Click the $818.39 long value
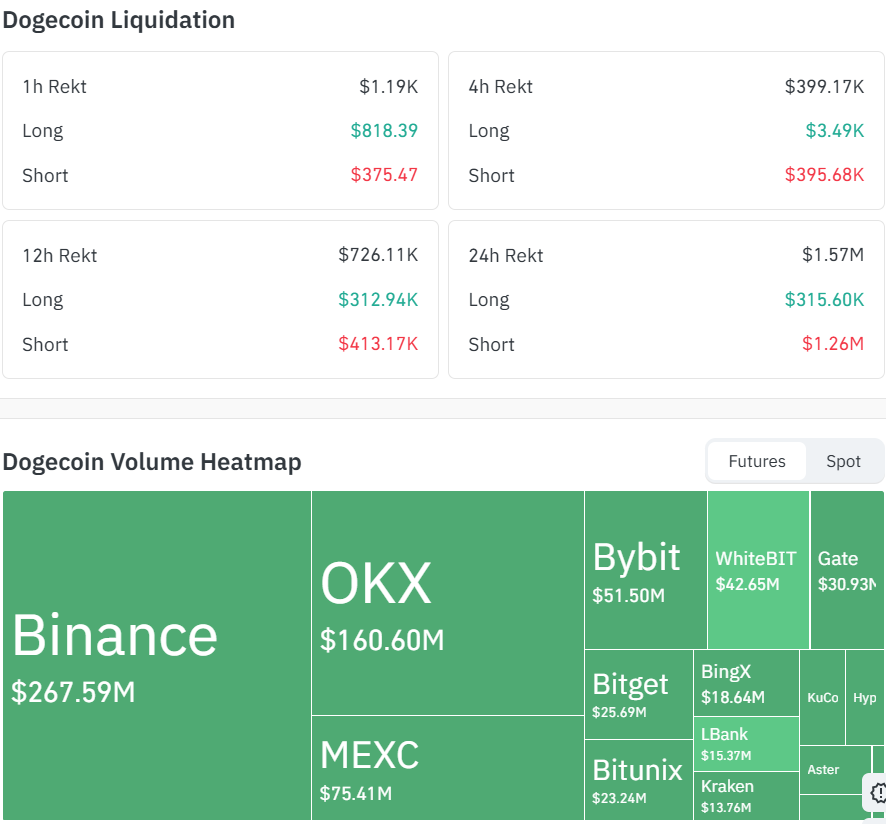The width and height of the screenshot is (886, 824). (384, 131)
